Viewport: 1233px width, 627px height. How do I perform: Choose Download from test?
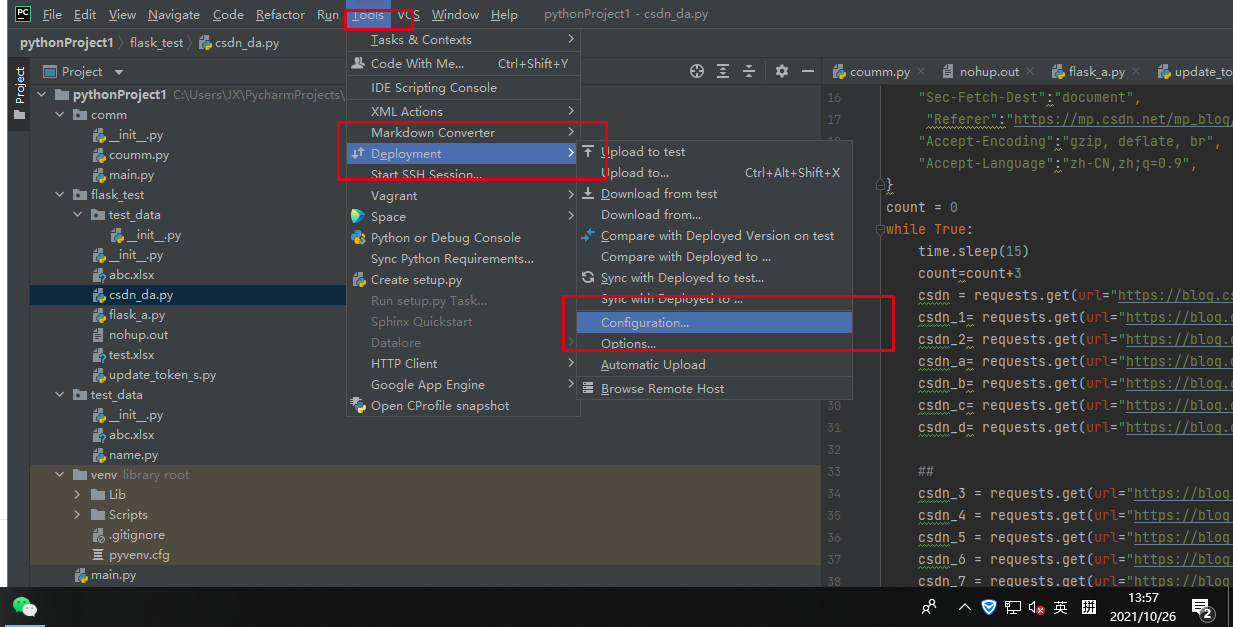click(x=714, y=193)
